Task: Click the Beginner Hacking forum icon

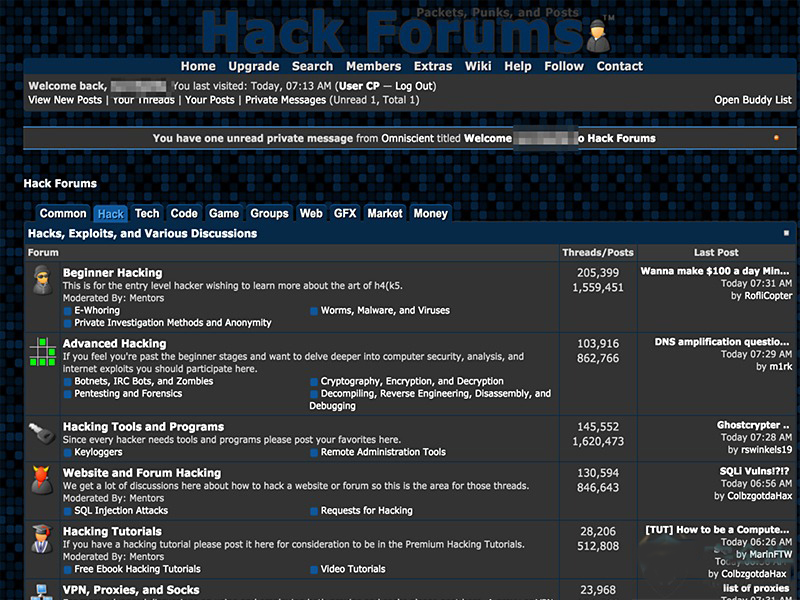Action: click(x=42, y=280)
